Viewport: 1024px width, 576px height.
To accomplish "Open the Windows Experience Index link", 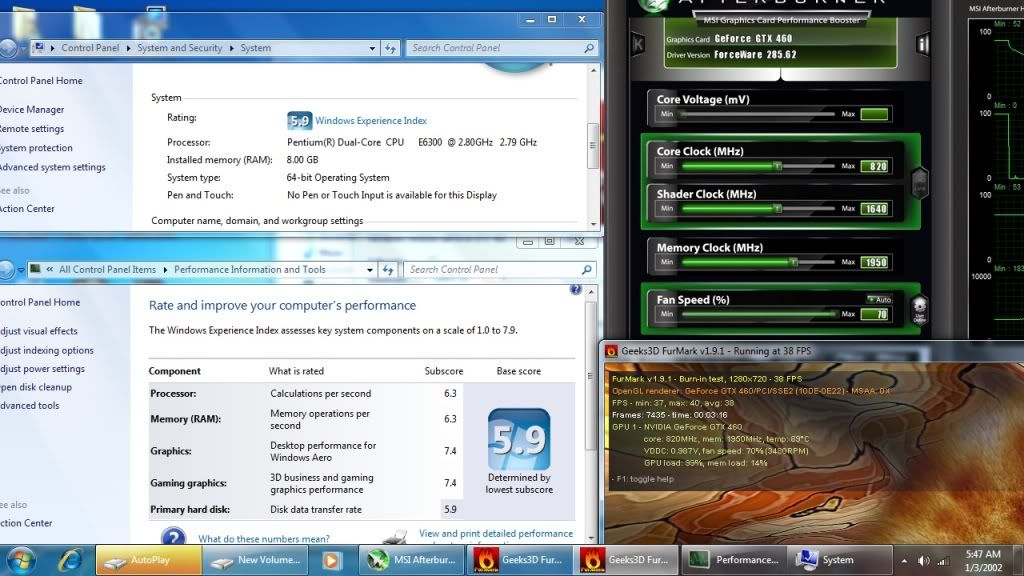I will coord(370,121).
